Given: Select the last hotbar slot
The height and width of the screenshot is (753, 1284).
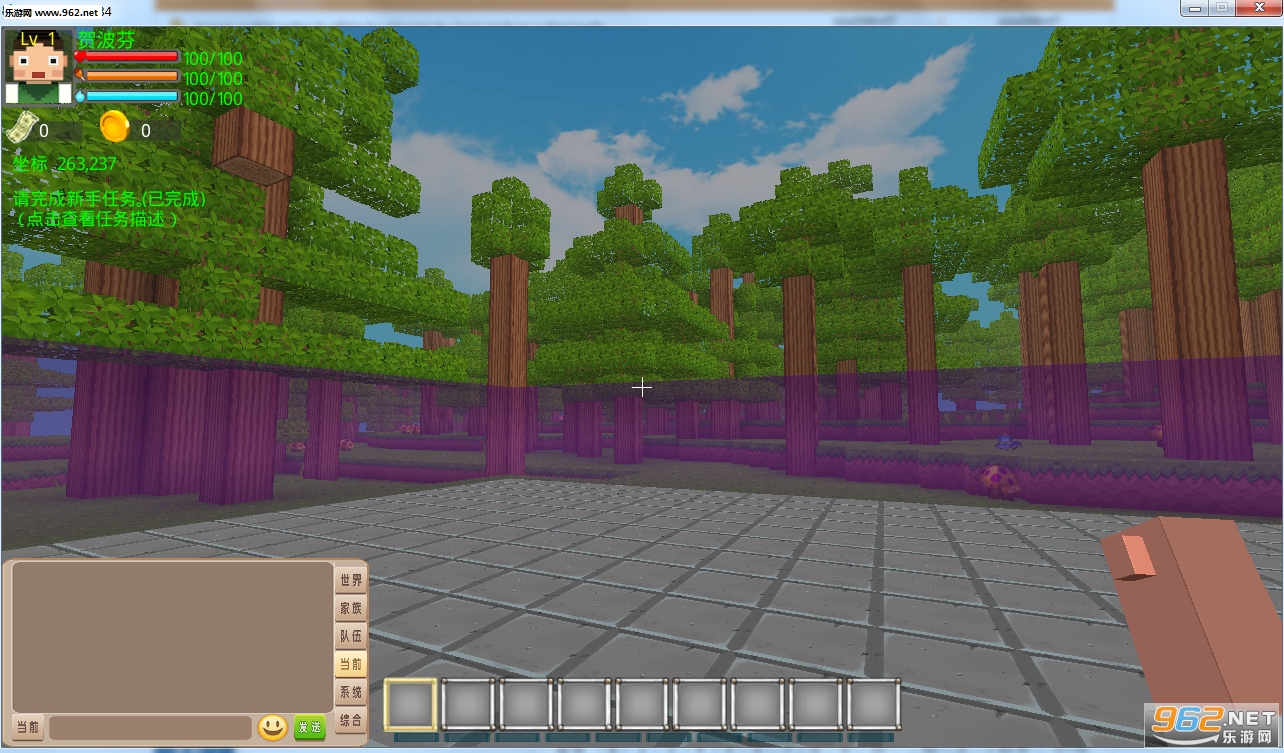Looking at the screenshot, I should tap(874, 704).
